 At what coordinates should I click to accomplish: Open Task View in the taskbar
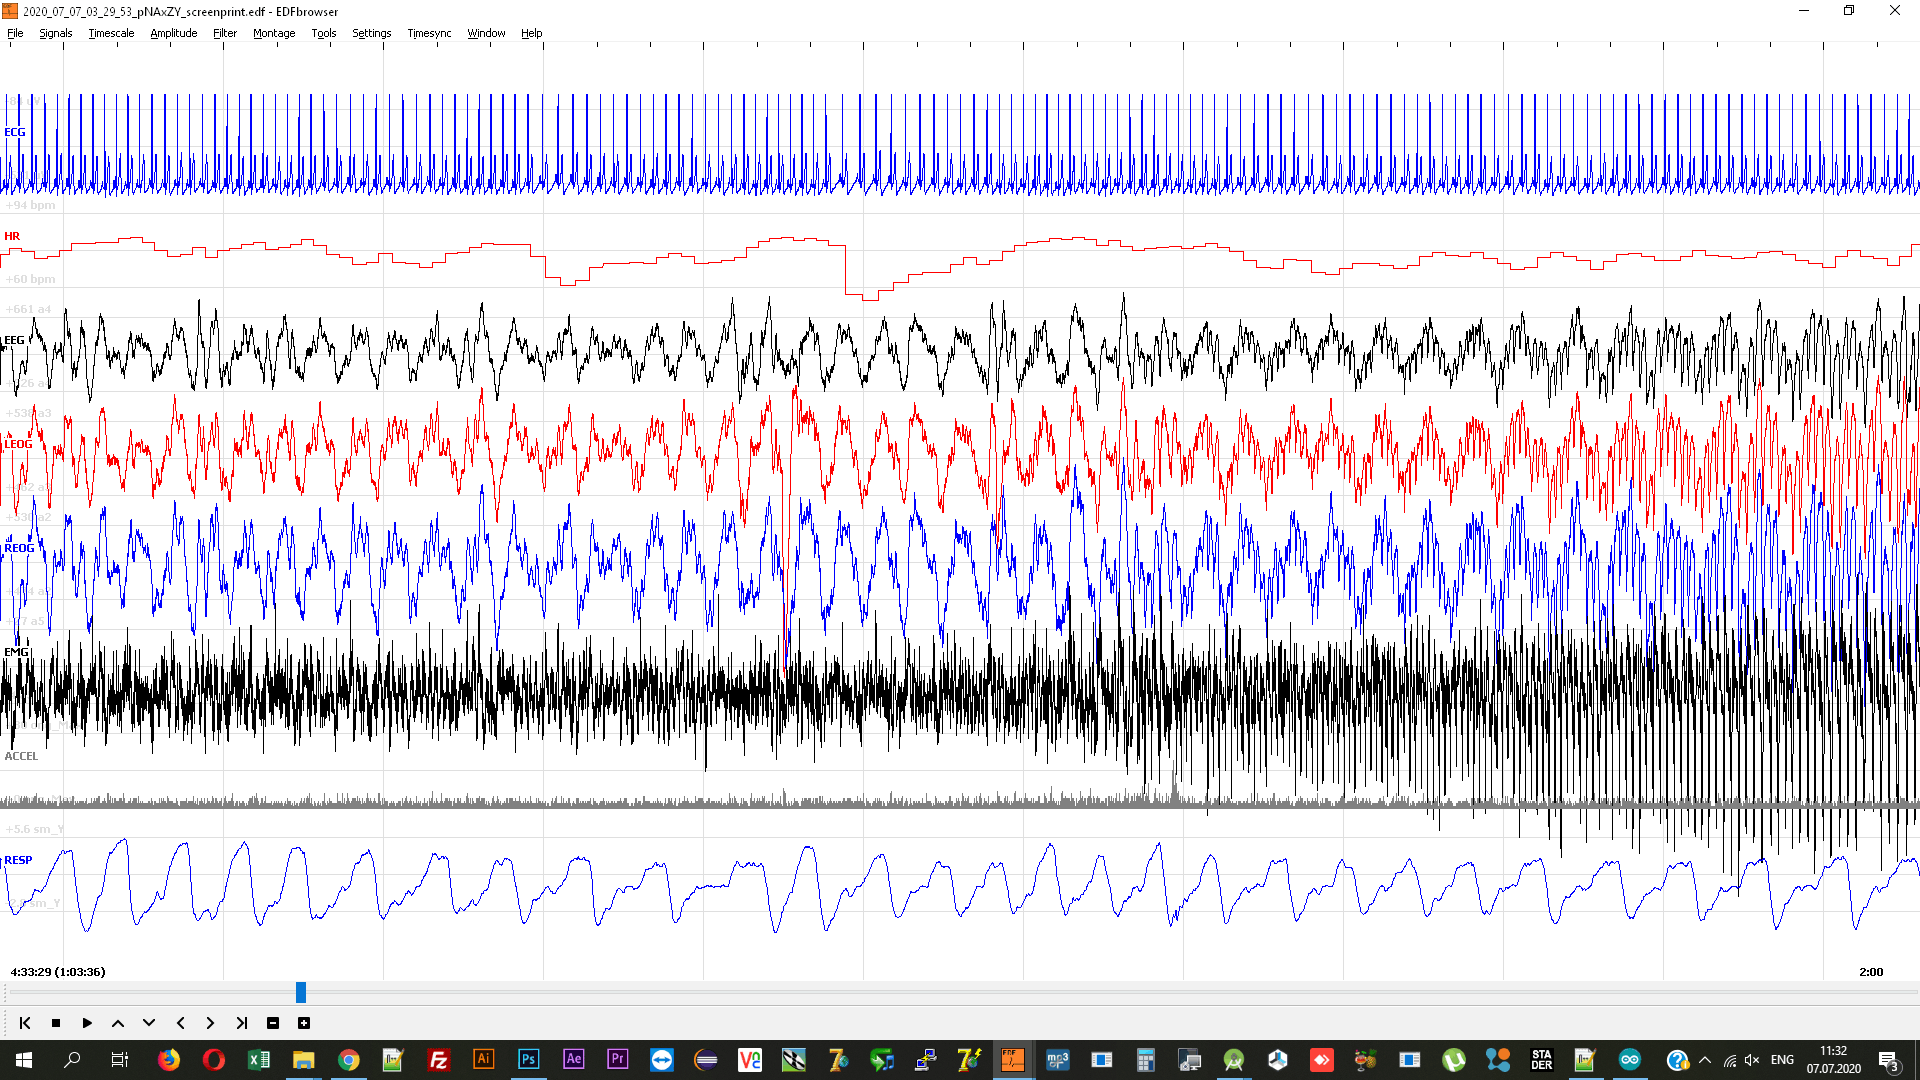[119, 1060]
